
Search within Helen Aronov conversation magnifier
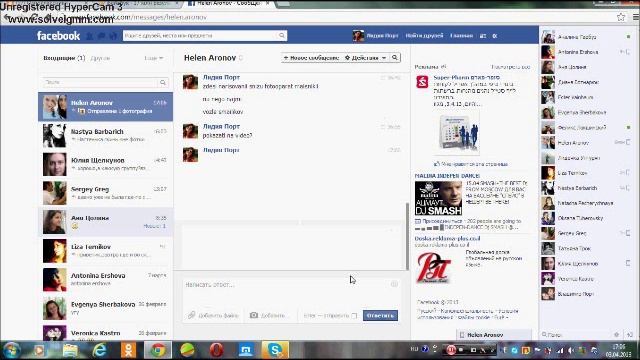pos(395,58)
